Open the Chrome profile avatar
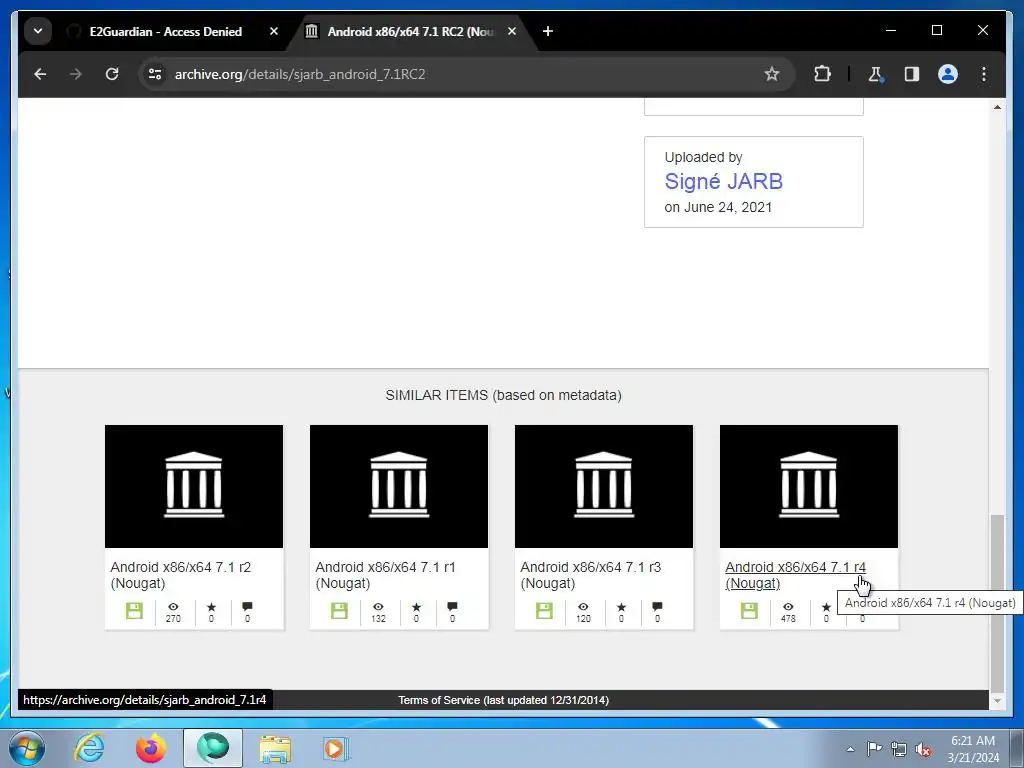 (x=948, y=74)
